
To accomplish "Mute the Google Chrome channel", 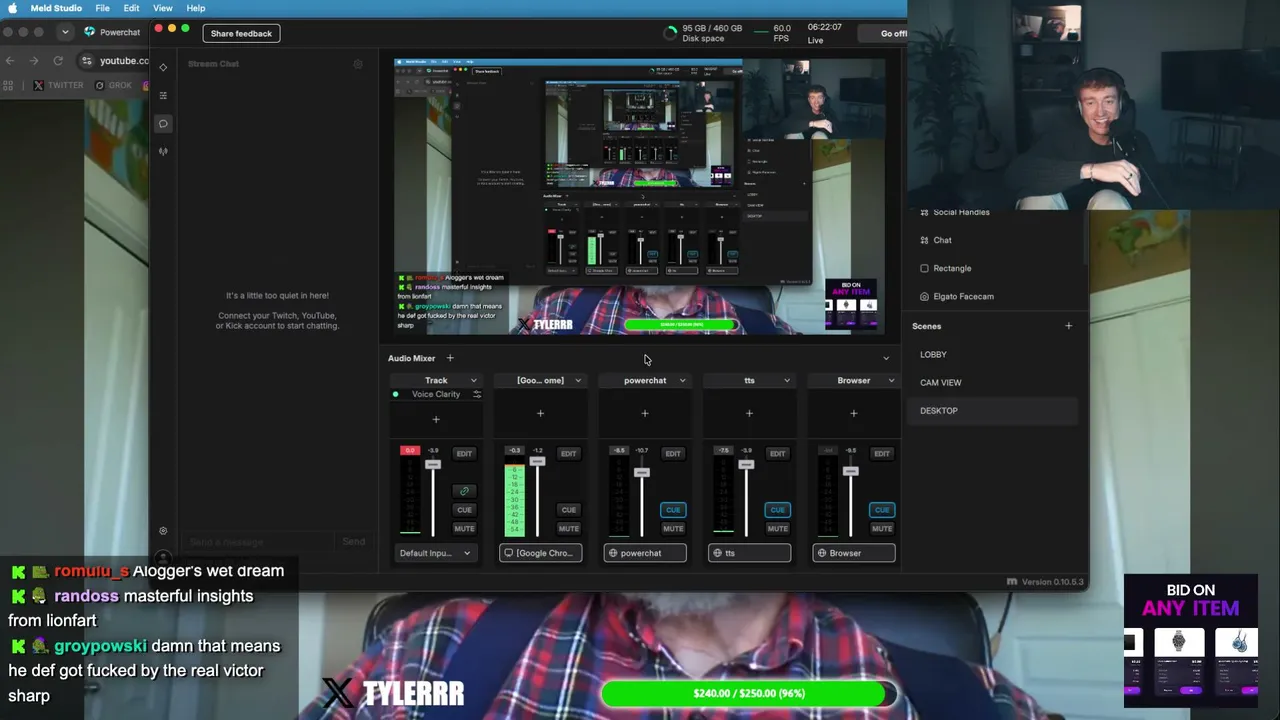I will (x=569, y=529).
